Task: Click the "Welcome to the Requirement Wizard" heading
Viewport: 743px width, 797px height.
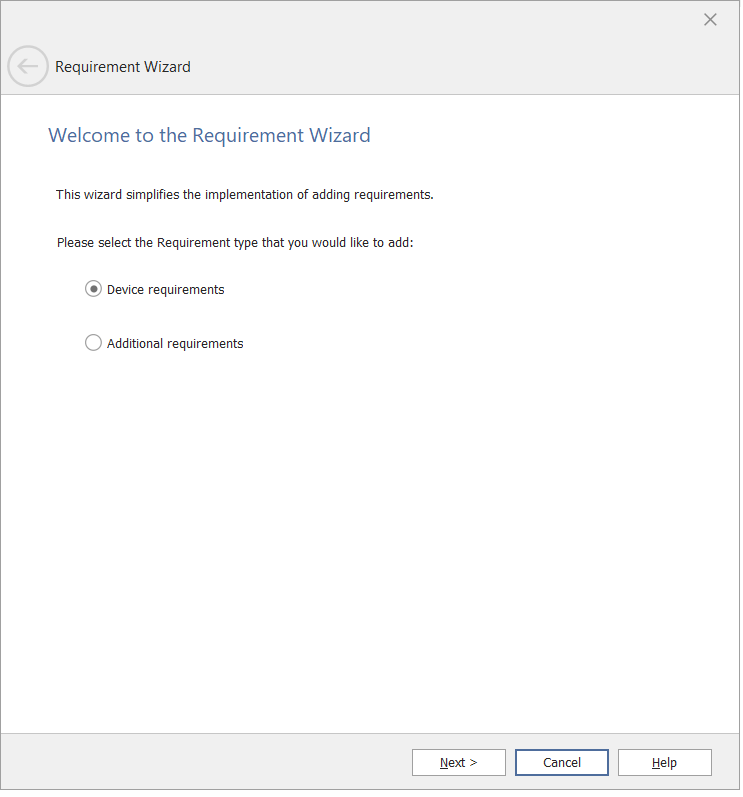Action: click(209, 136)
